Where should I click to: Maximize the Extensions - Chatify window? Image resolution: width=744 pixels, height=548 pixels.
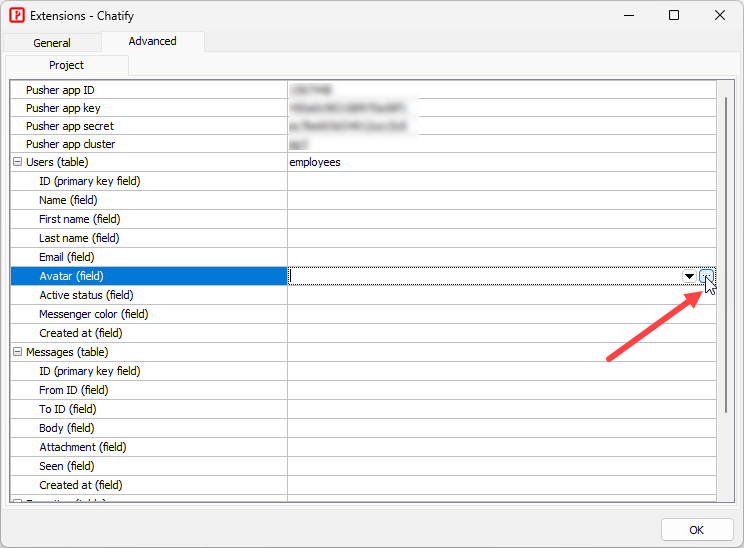click(x=674, y=15)
